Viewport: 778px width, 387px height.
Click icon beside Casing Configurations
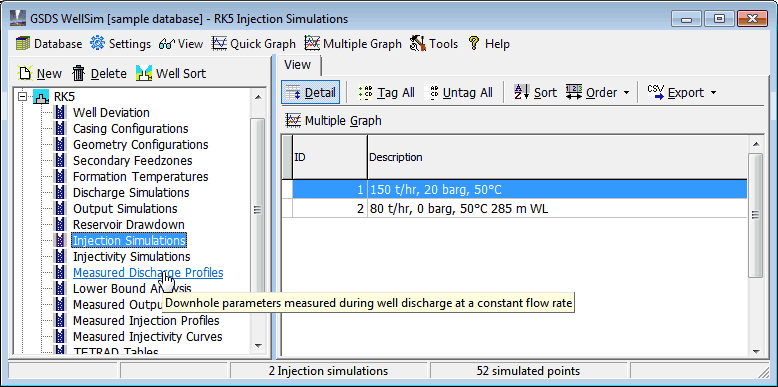(x=61, y=129)
